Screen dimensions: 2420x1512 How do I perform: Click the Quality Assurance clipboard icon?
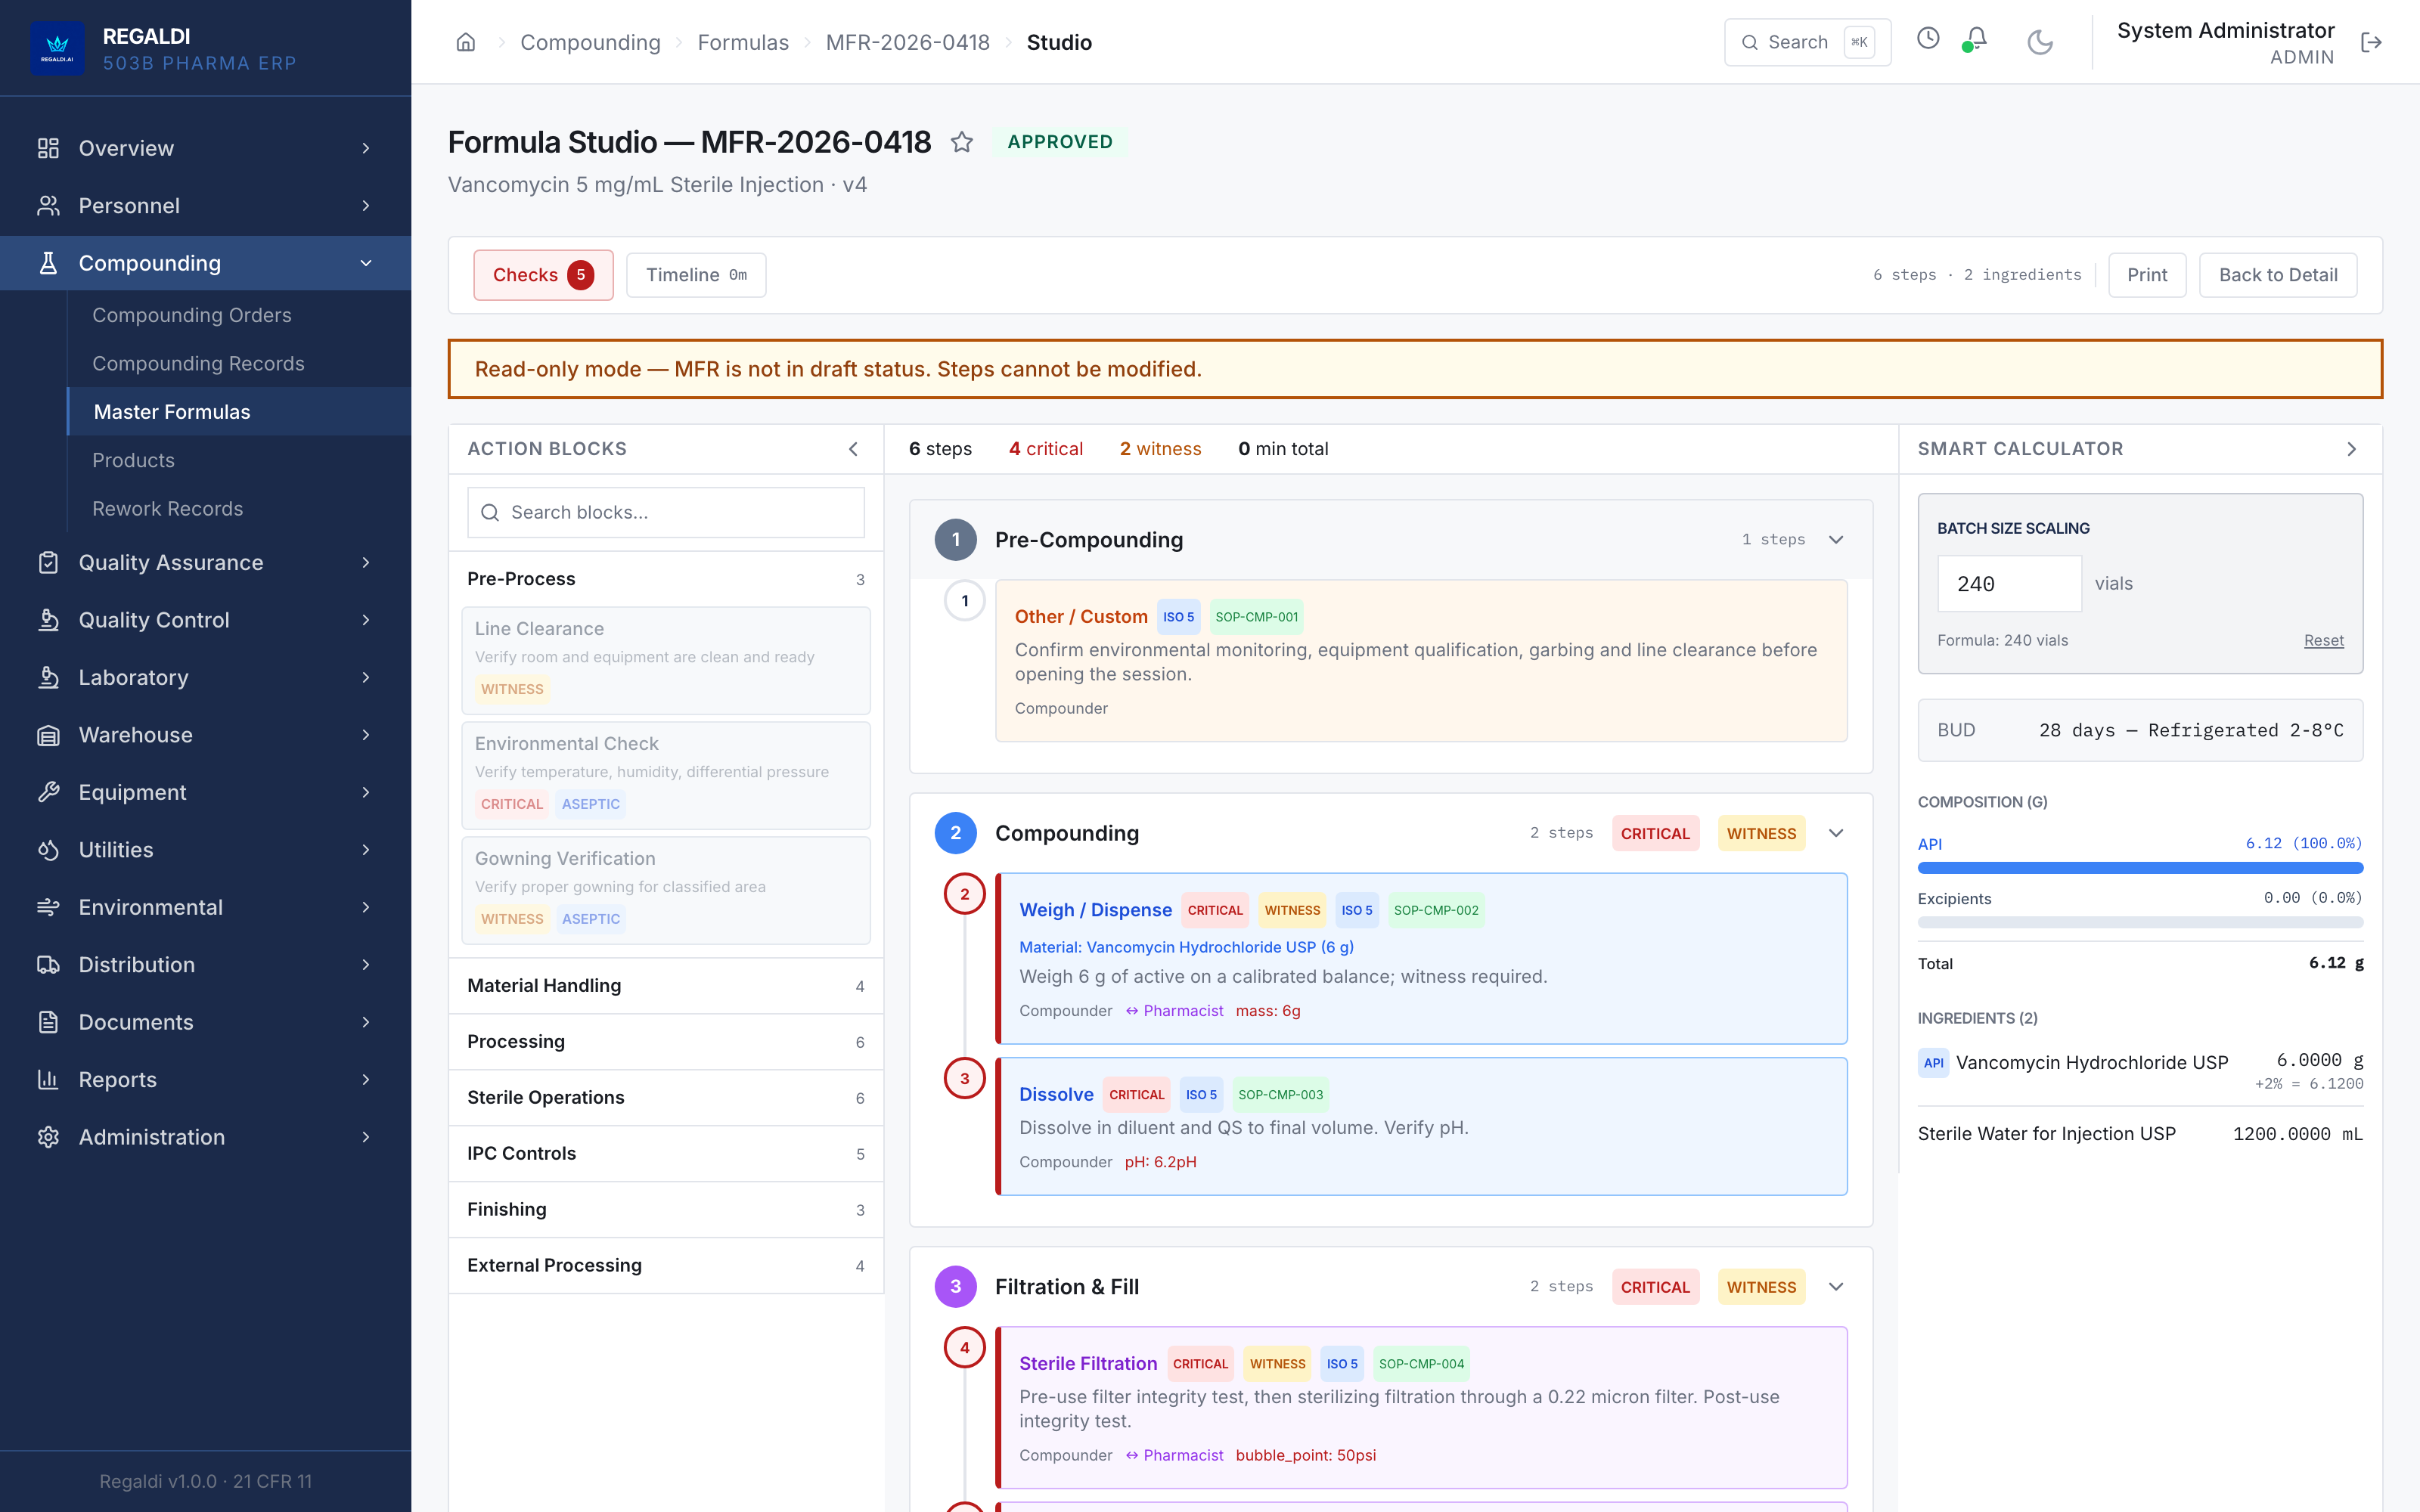click(48, 562)
